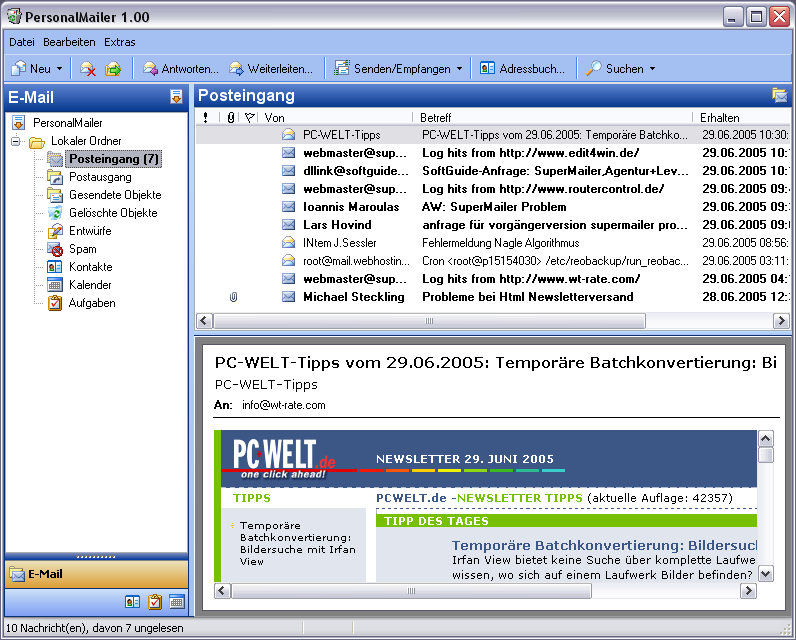Click the calendar shortcut icon at bottom
The width and height of the screenshot is (796, 640).
click(177, 602)
